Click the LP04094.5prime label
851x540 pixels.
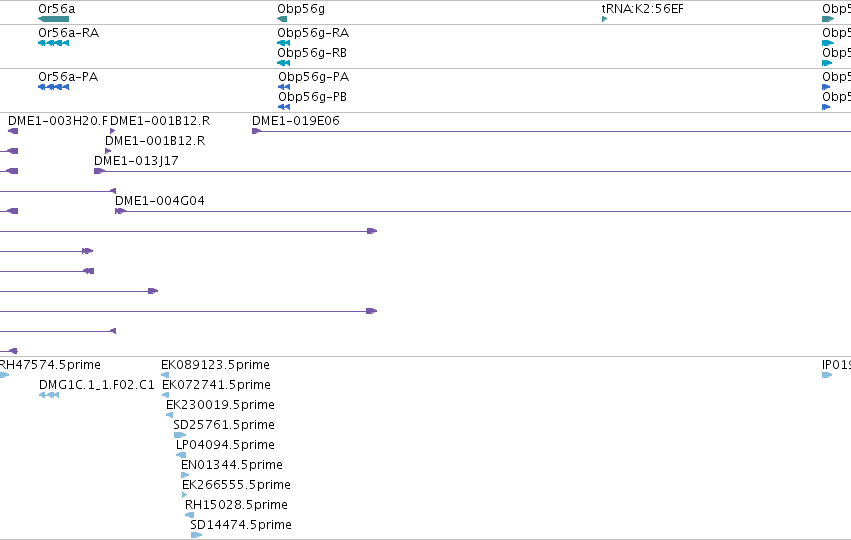225,445
